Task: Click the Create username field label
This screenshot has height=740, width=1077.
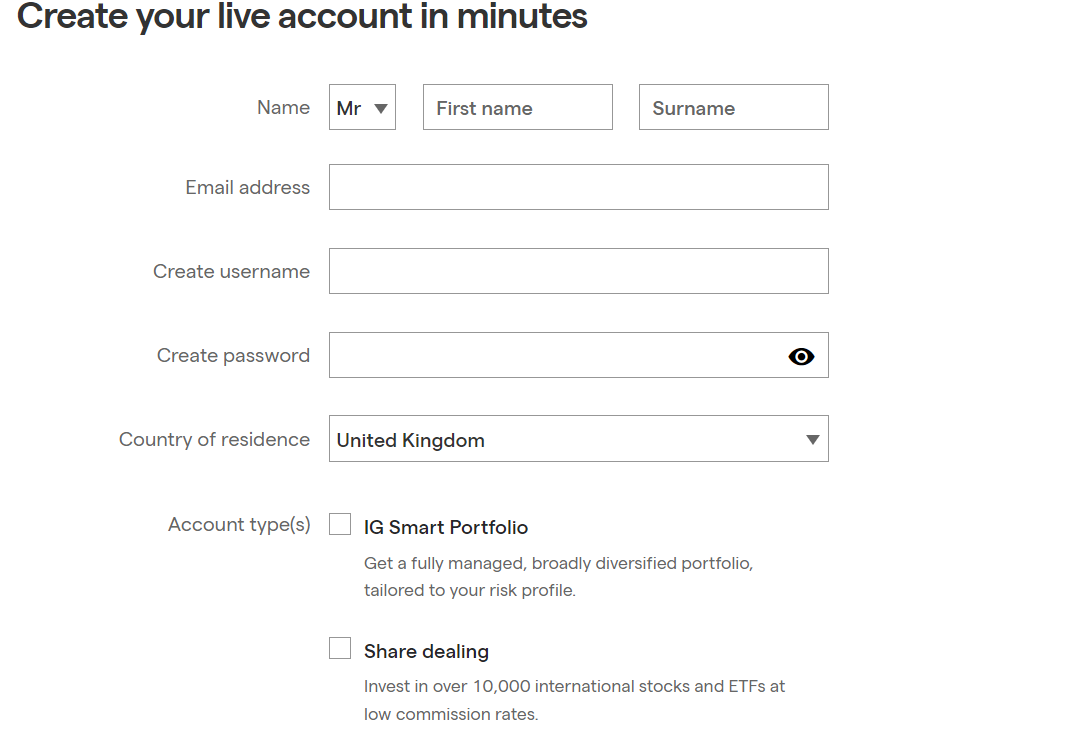Action: [x=231, y=272]
